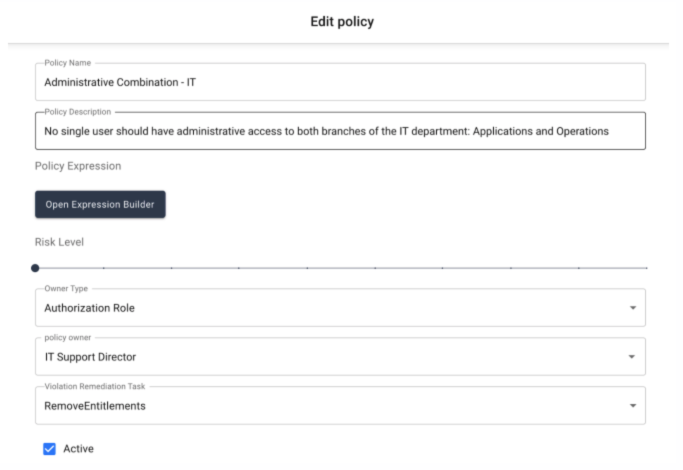The width and height of the screenshot is (683, 470).
Task: Uncheck the Active checkbox
Action: pos(49,449)
